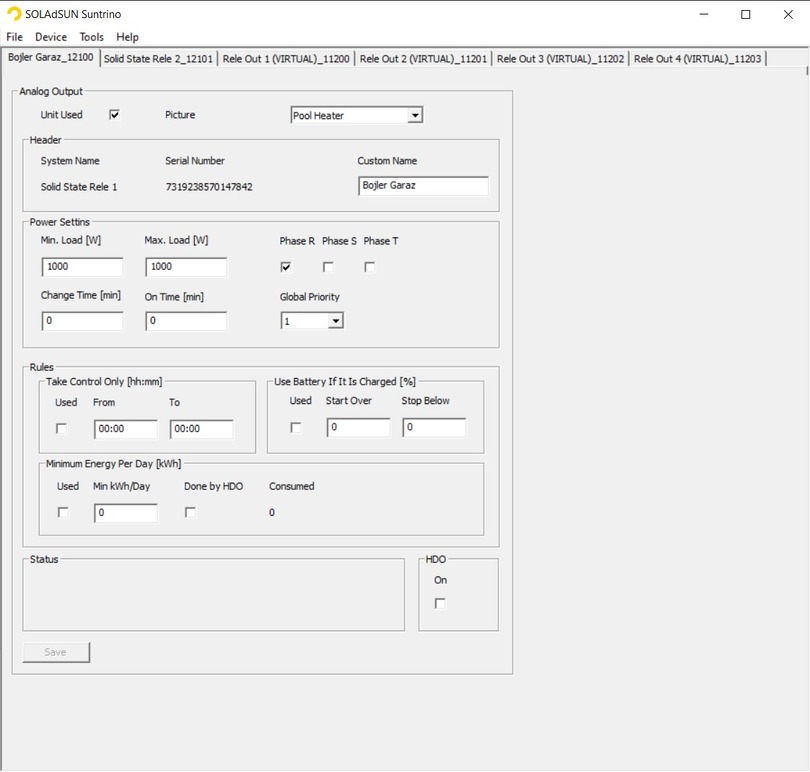The height and width of the screenshot is (772, 810).
Task: Switch to Bojler Garaz_12100 tab
Action: pos(51,57)
